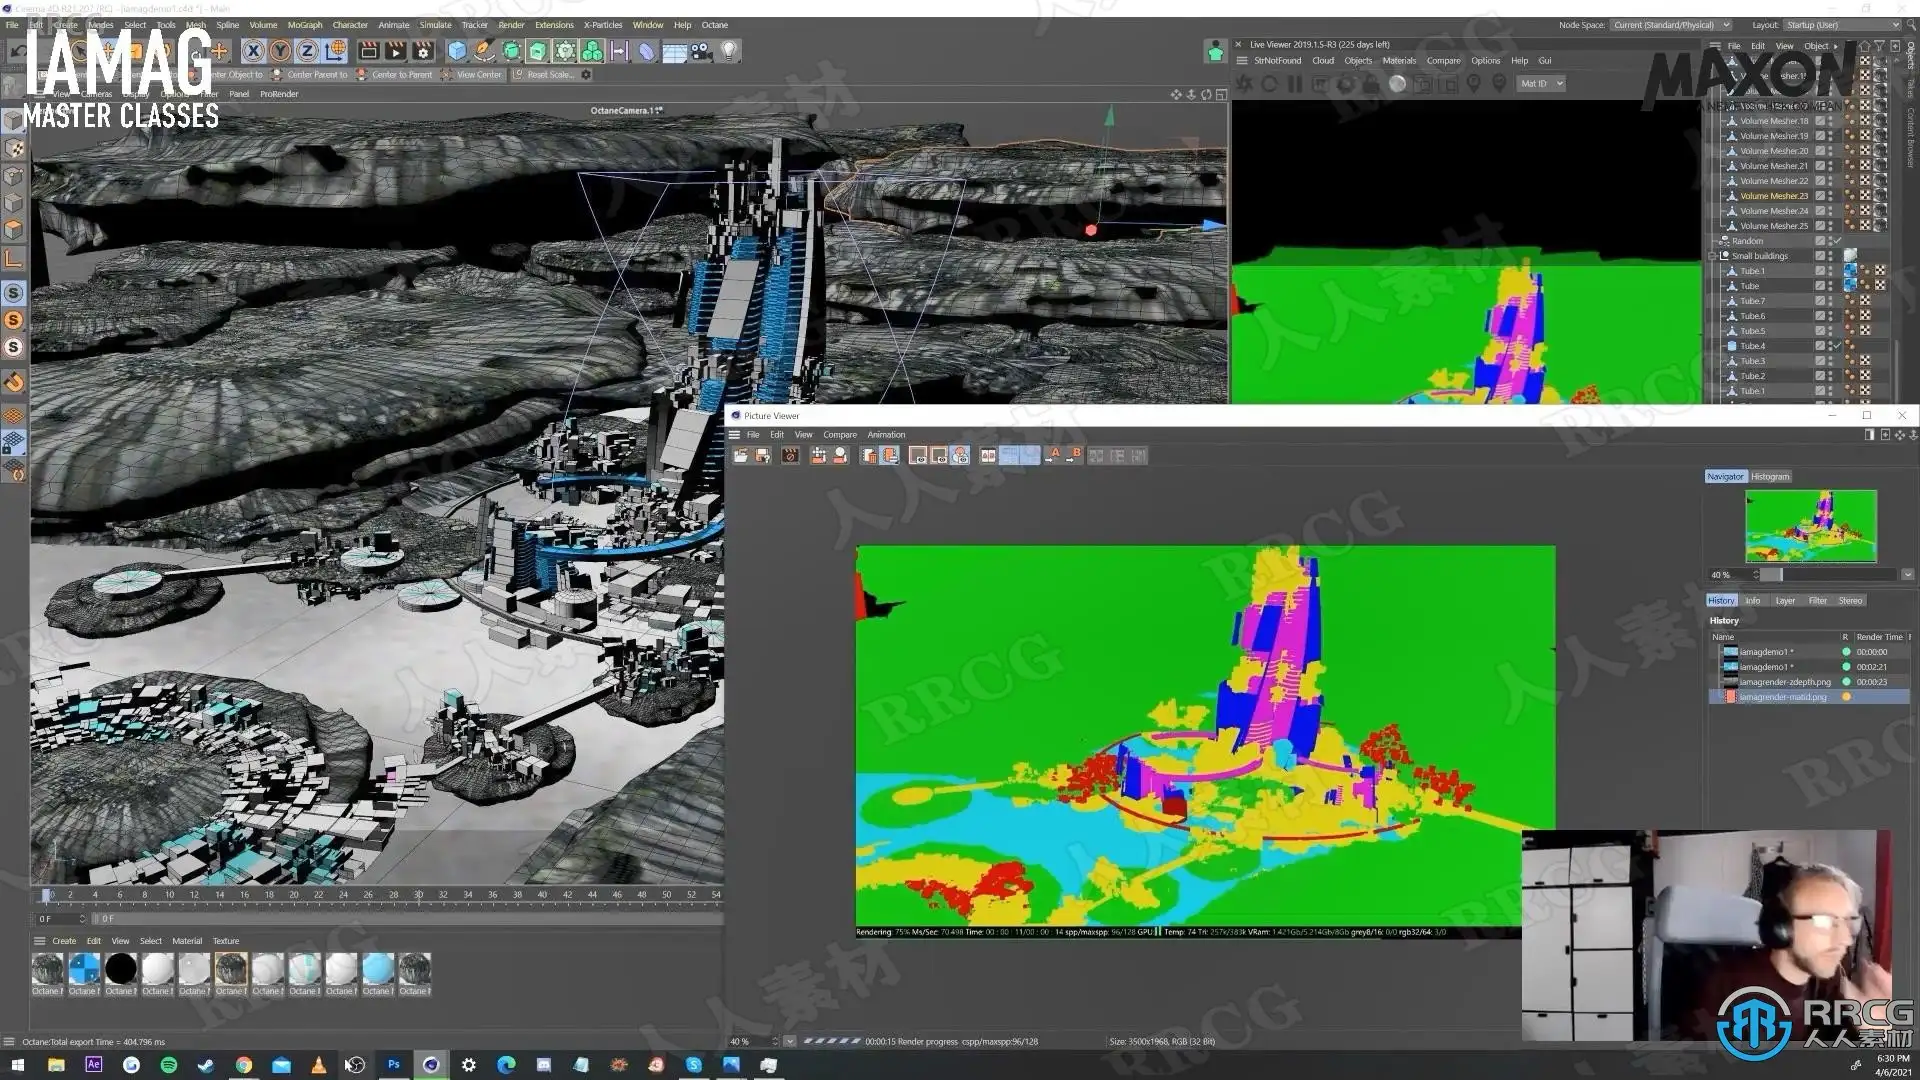1920x1080 pixels.
Task: Toggle the X axis lock icon
Action: [x=253, y=50]
